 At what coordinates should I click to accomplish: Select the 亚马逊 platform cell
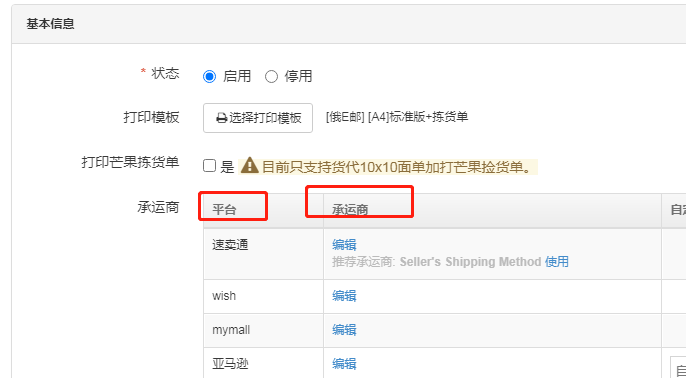tap(263, 363)
